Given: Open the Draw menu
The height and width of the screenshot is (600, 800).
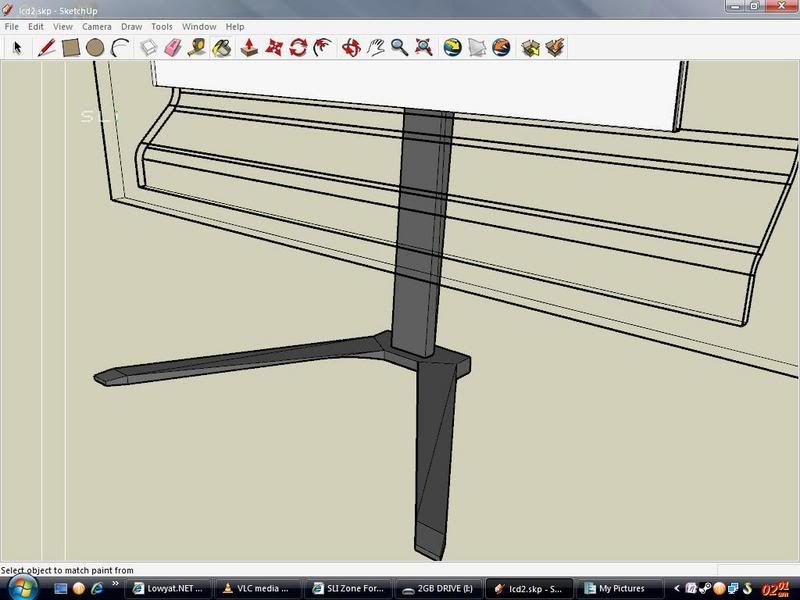Looking at the screenshot, I should point(131,27).
